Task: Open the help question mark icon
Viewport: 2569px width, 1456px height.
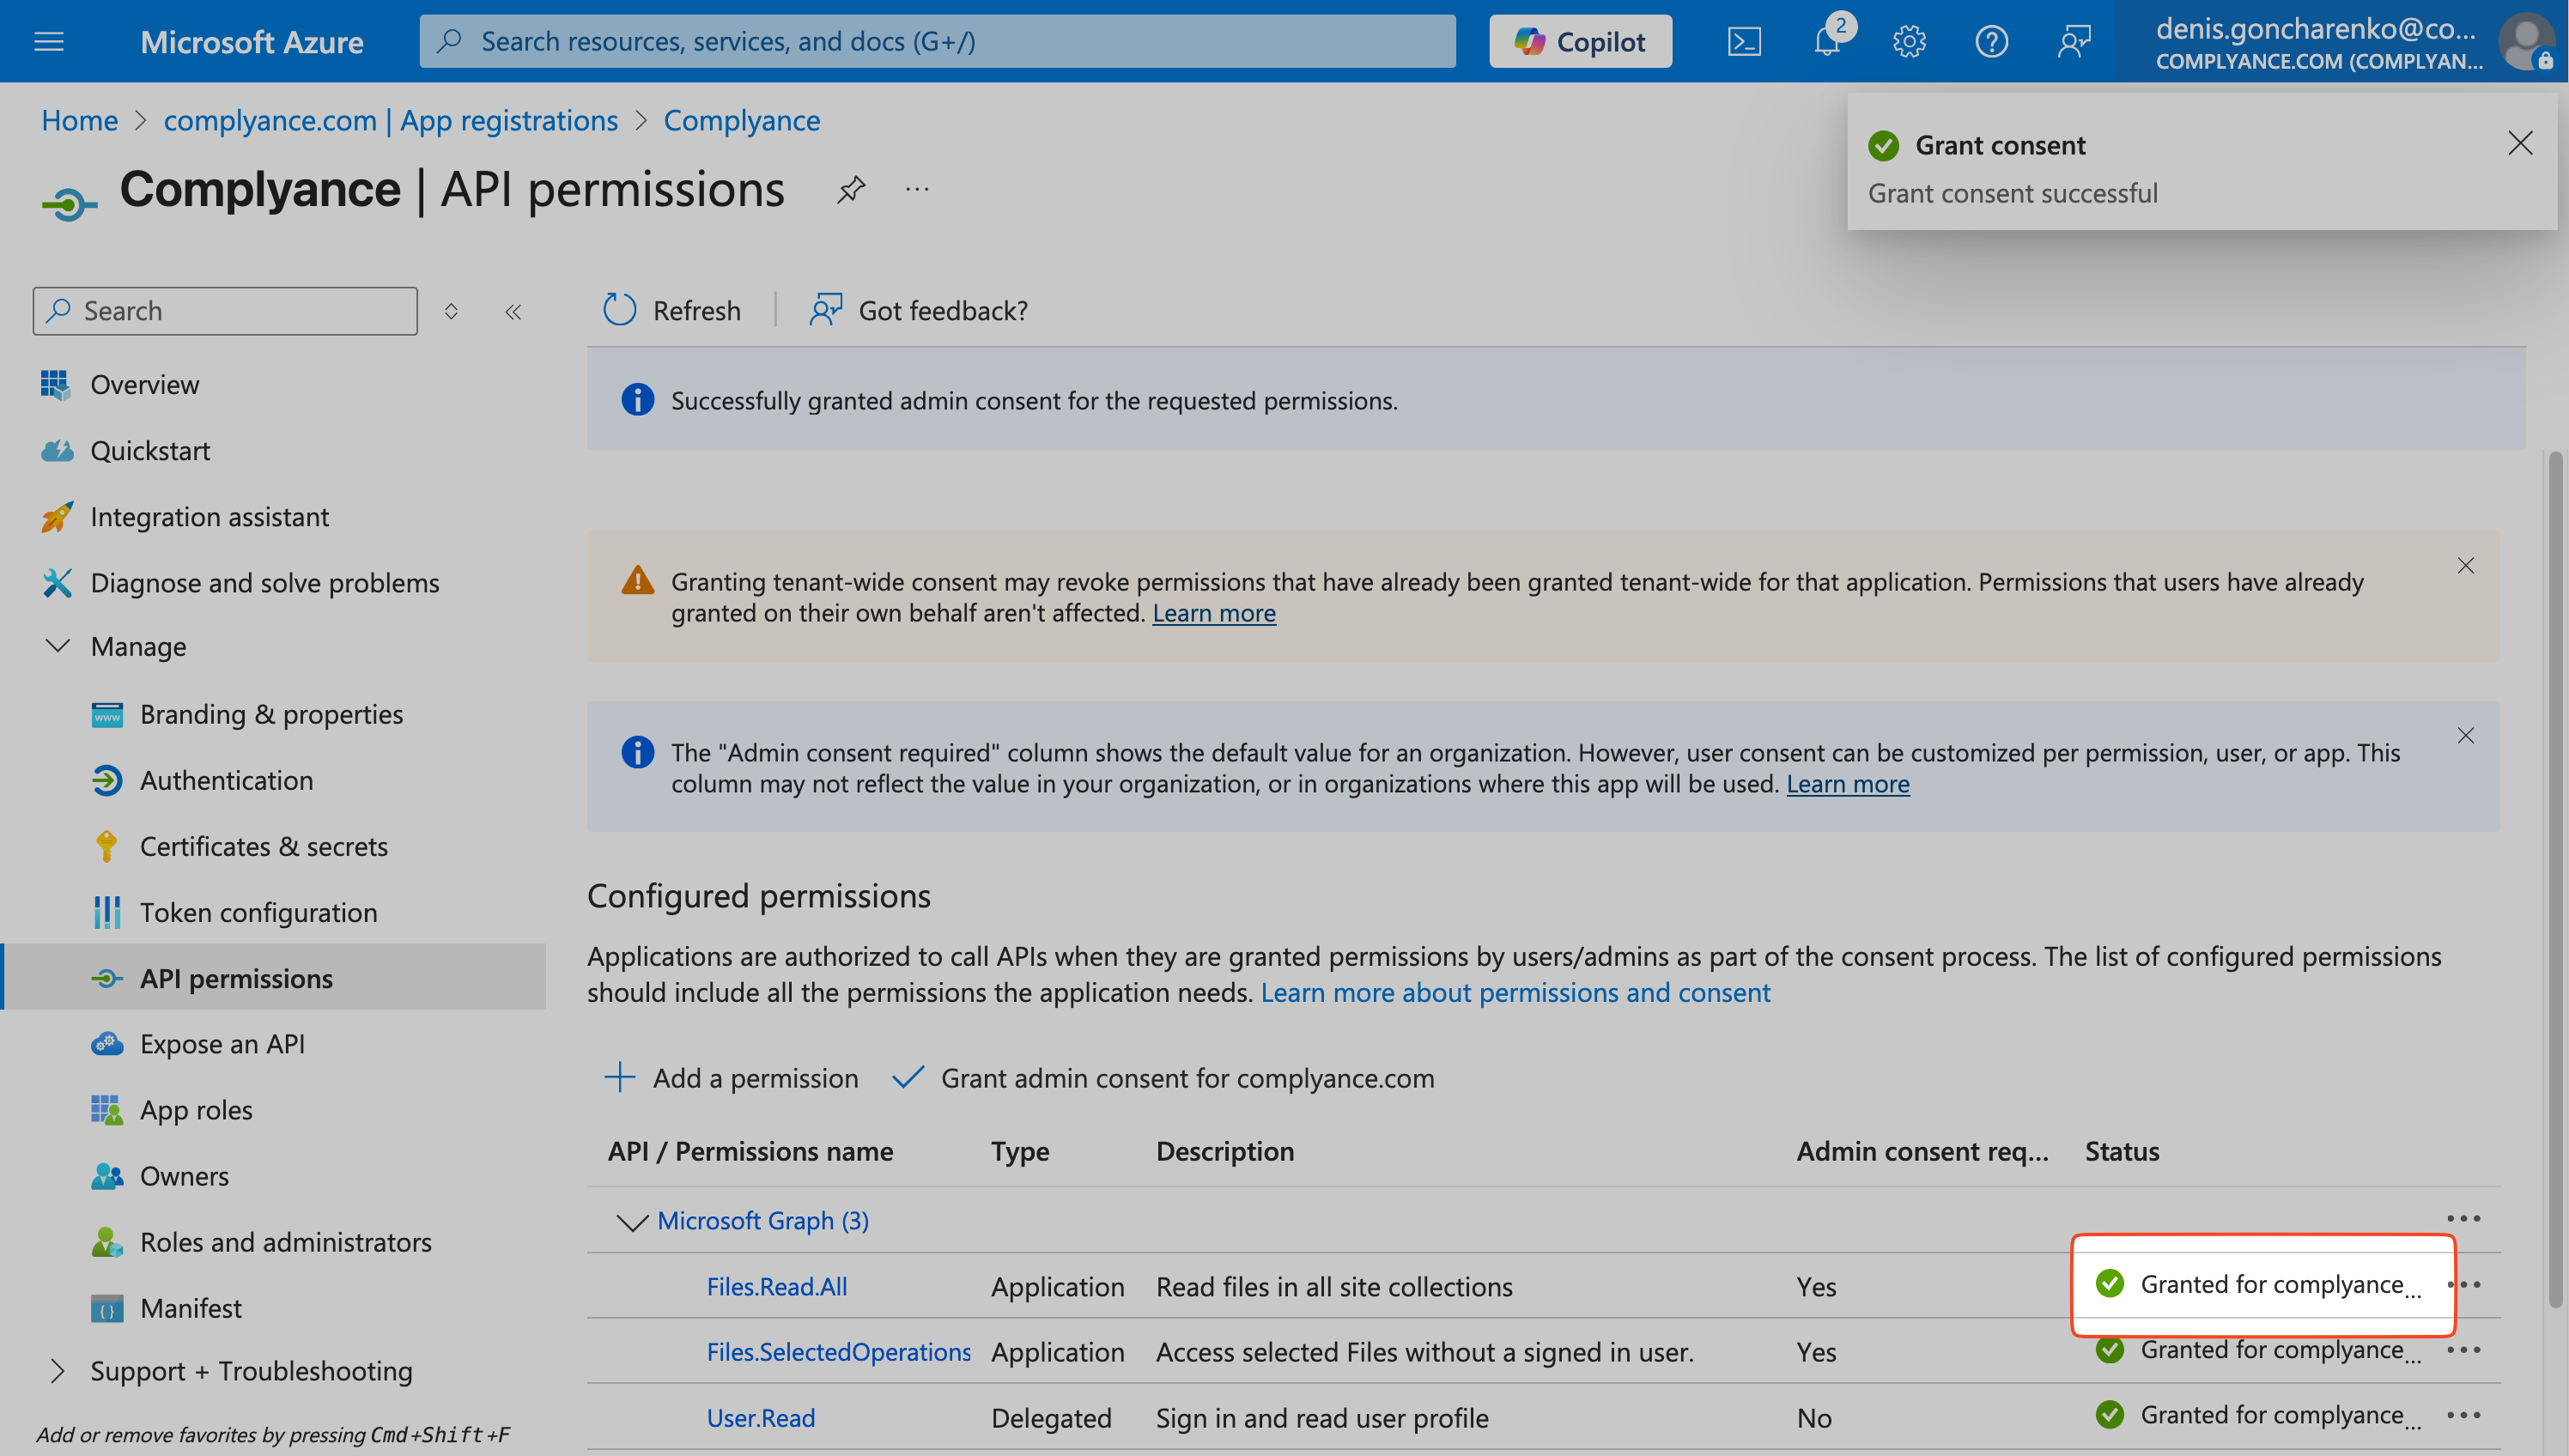Action: tap(1991, 41)
